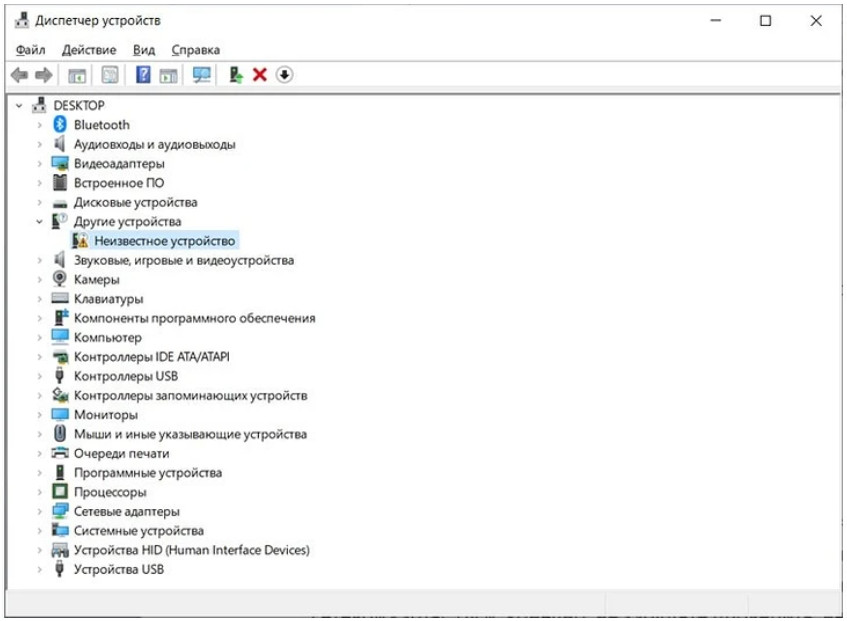This screenshot has height=621, width=847.
Task: Click the Камеры webcam icon
Action: [x=59, y=279]
